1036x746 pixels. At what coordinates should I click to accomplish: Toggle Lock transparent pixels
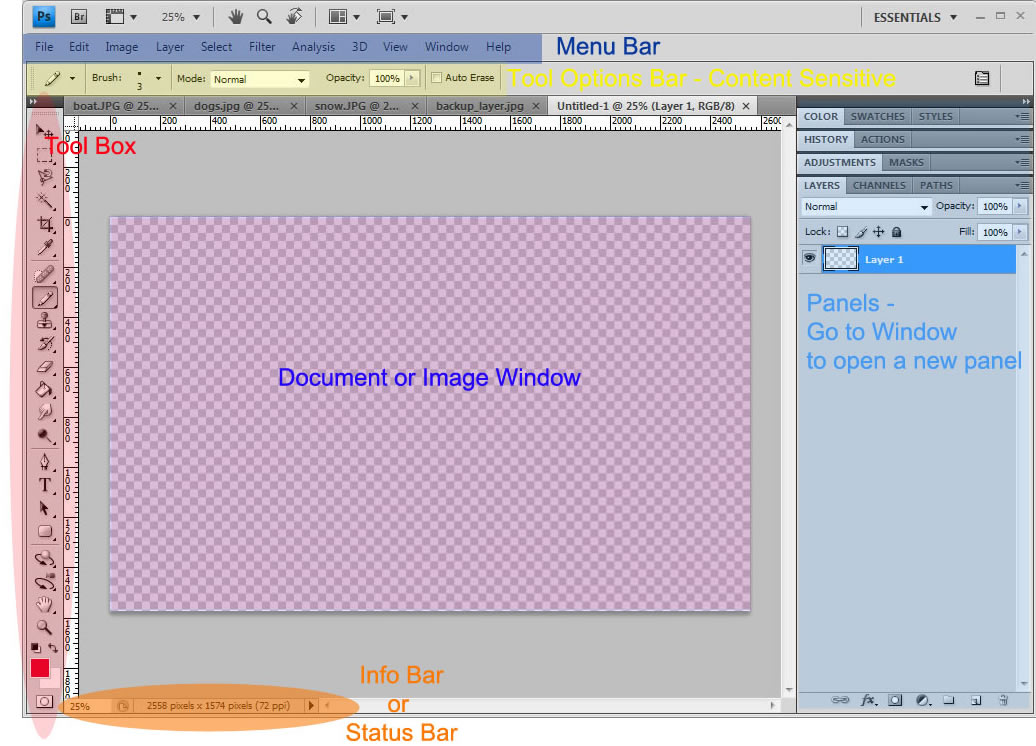coord(842,232)
